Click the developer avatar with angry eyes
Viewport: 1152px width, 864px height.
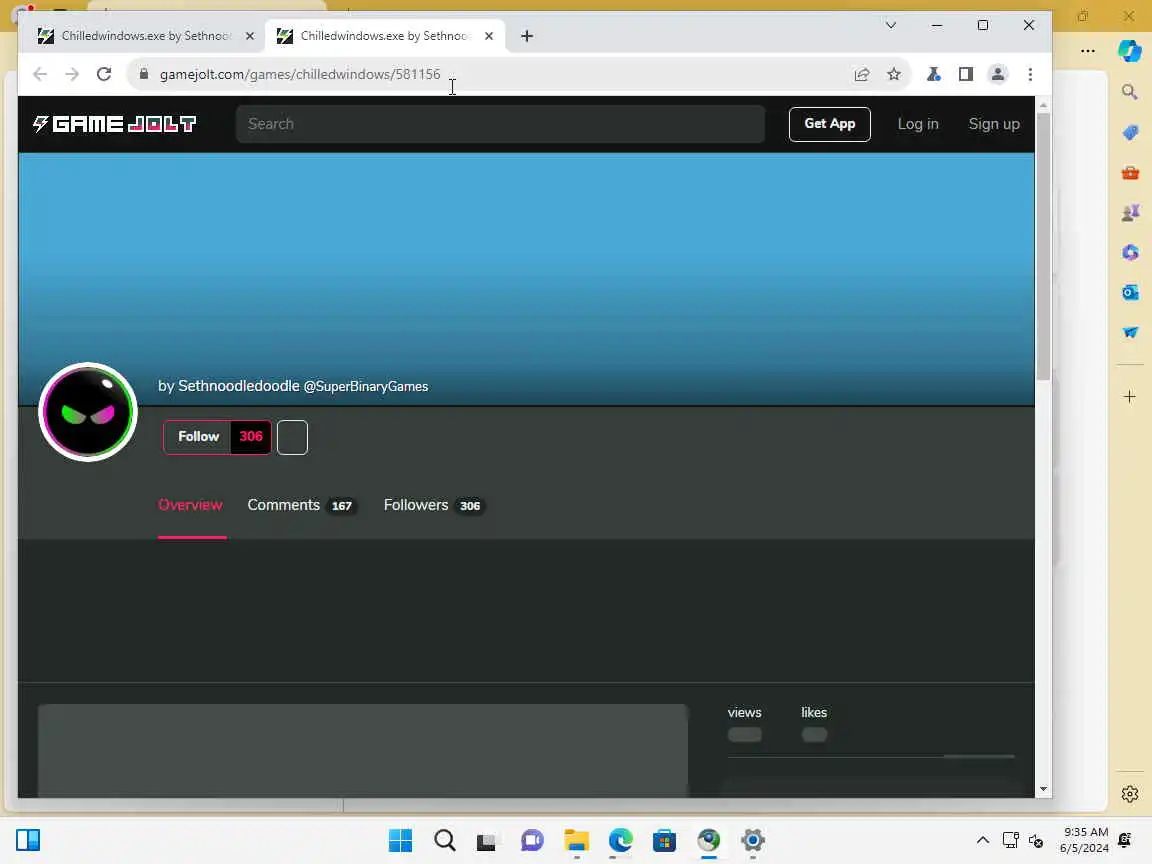(88, 412)
